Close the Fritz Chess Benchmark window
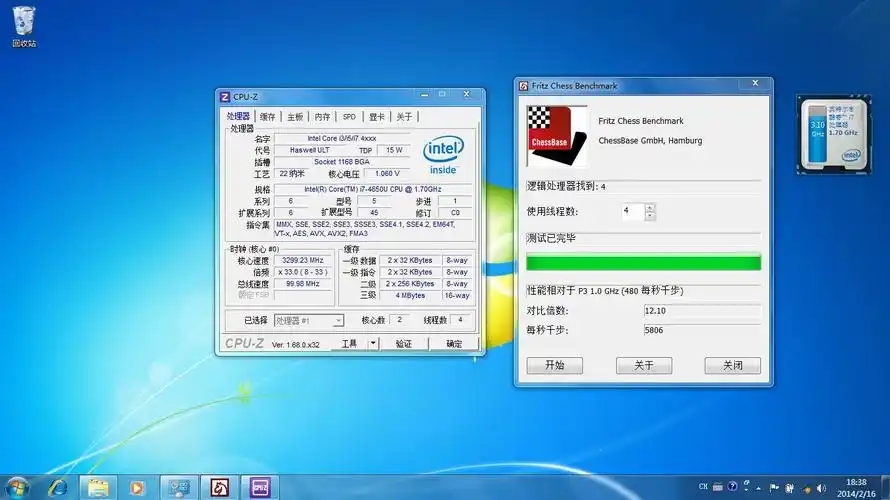 (755, 83)
